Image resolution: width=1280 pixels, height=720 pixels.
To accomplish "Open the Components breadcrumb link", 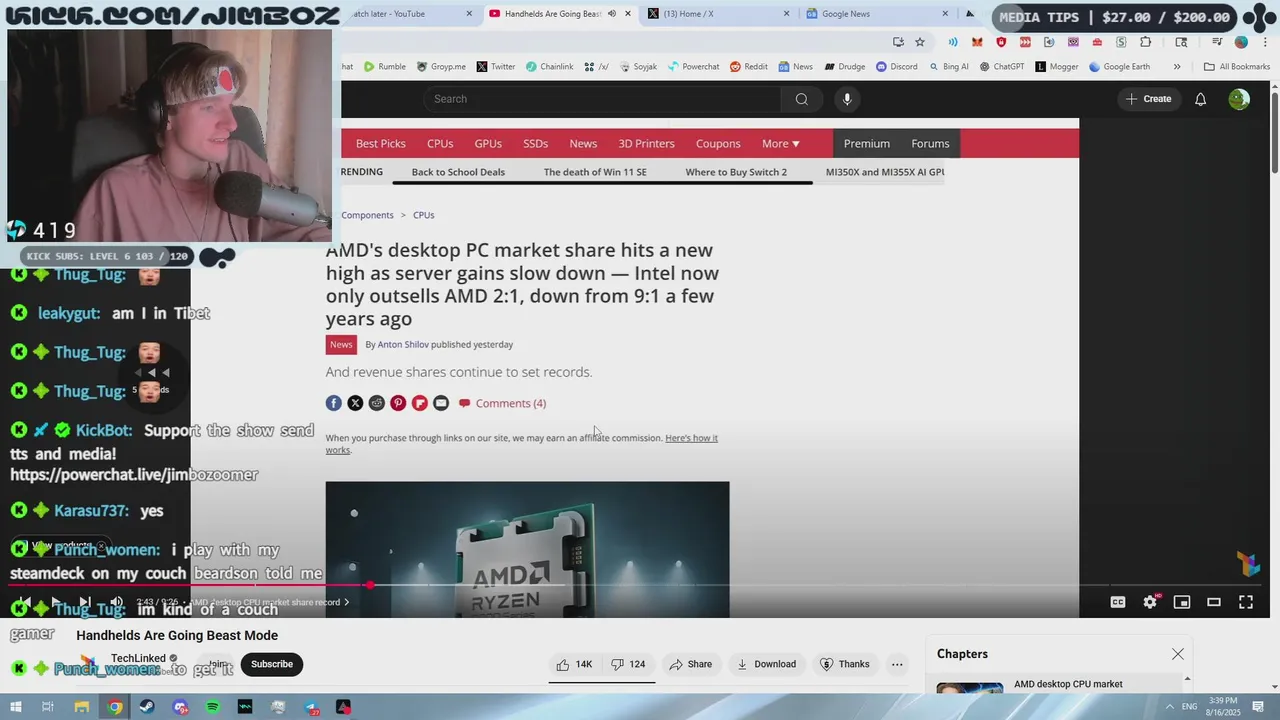I will [367, 215].
